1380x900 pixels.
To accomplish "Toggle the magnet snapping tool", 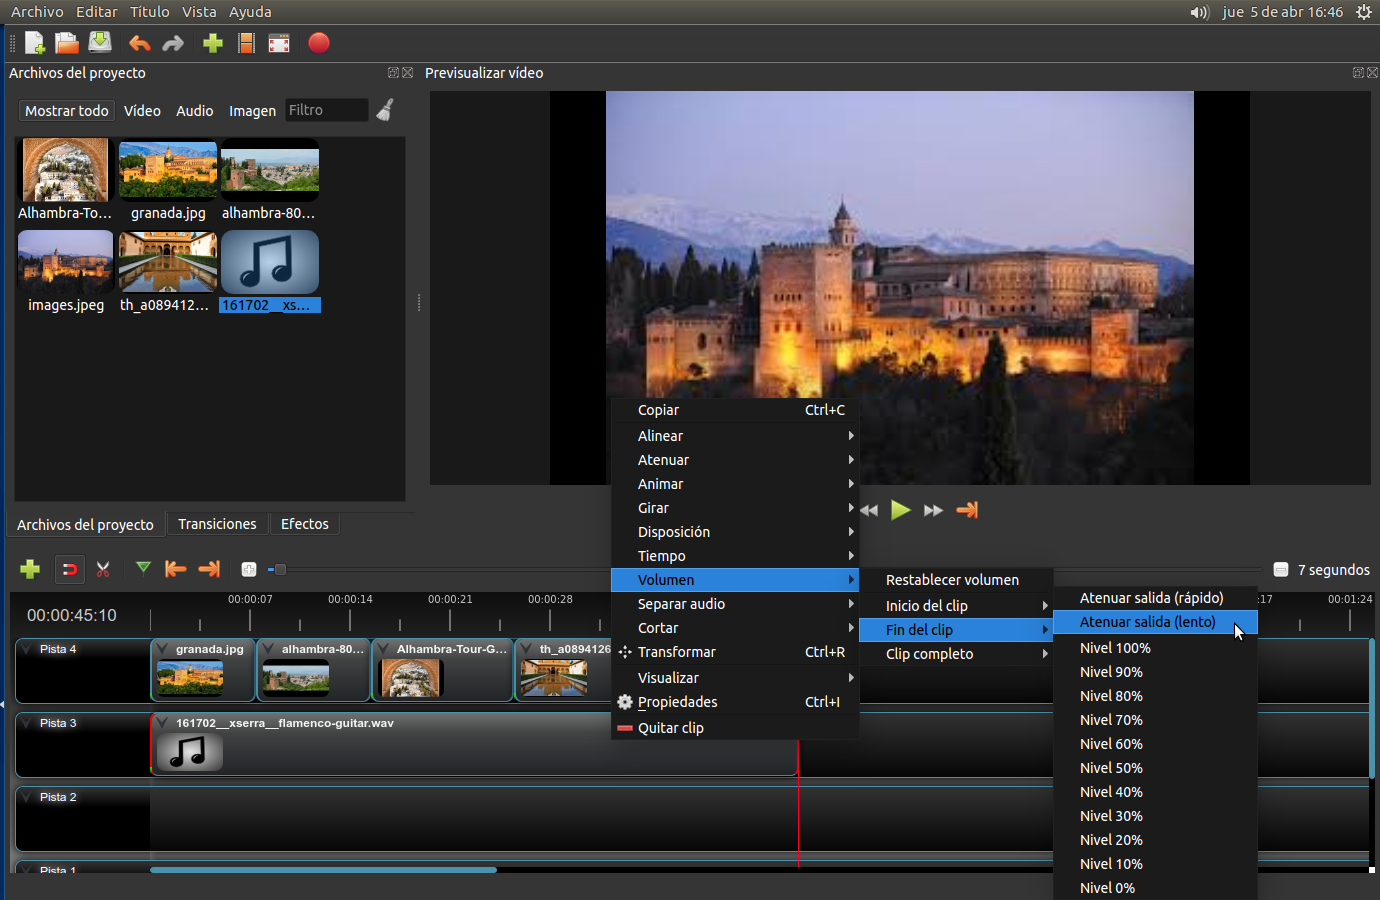I will click(x=69, y=569).
